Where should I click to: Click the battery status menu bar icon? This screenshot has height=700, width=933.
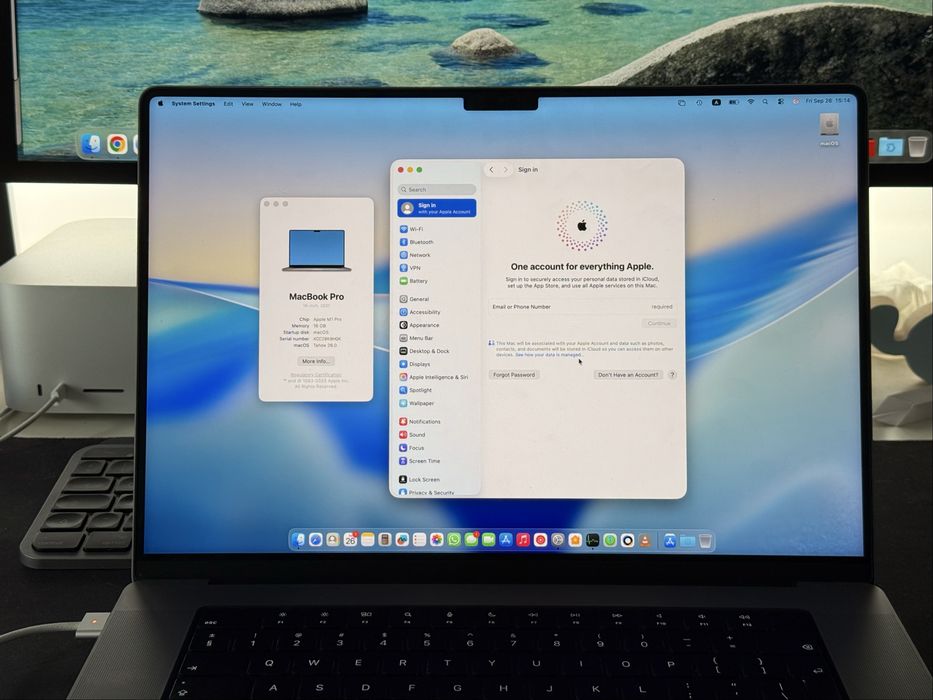click(x=734, y=102)
